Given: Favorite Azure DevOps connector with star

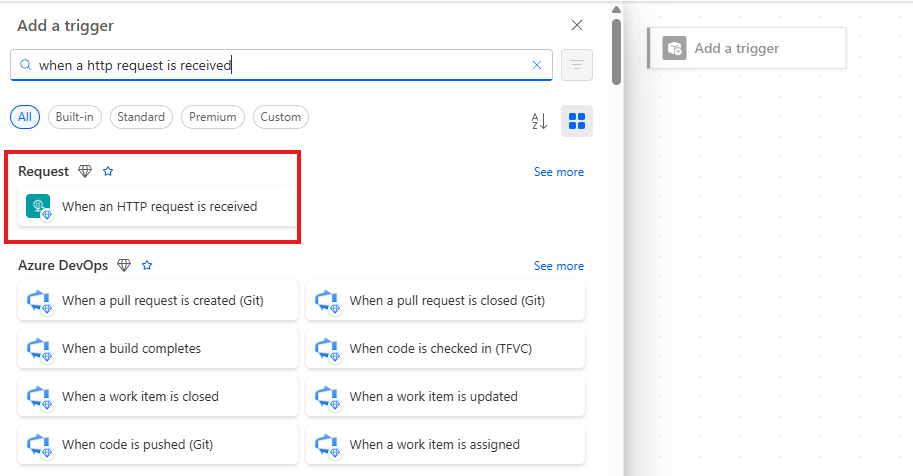Looking at the screenshot, I should point(147,265).
